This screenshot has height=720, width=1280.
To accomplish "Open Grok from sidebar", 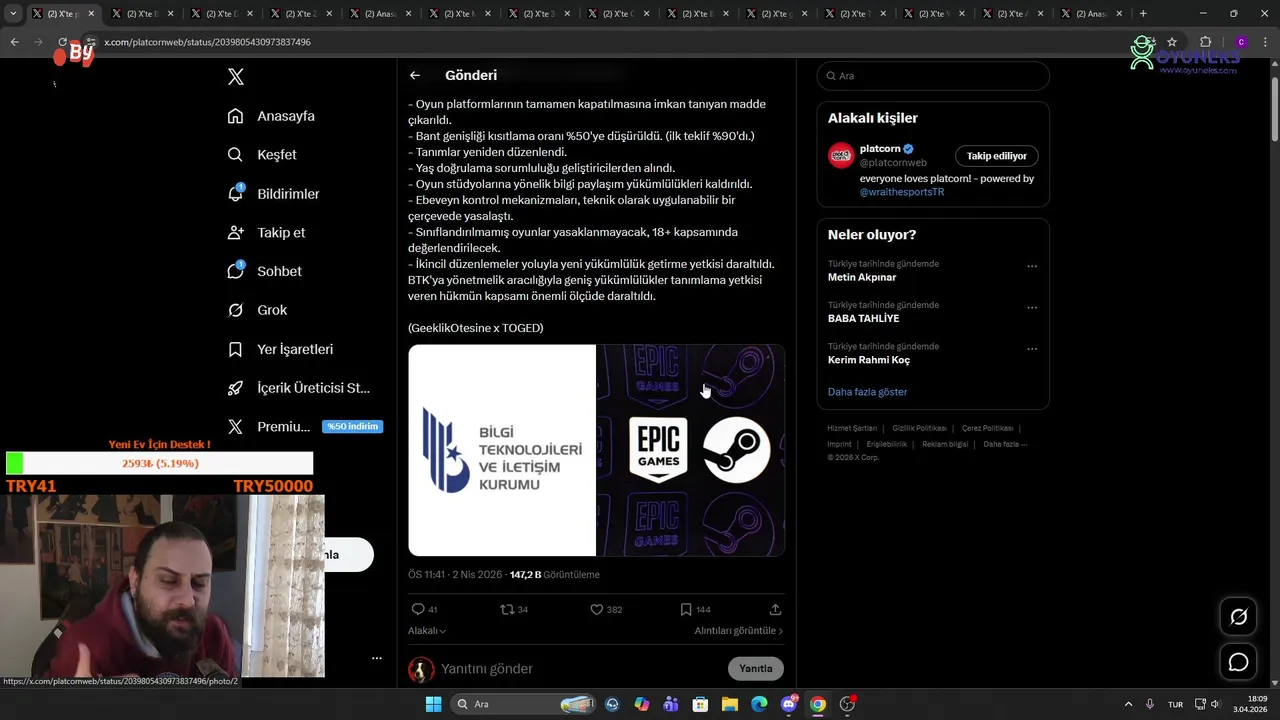I will (257, 310).
